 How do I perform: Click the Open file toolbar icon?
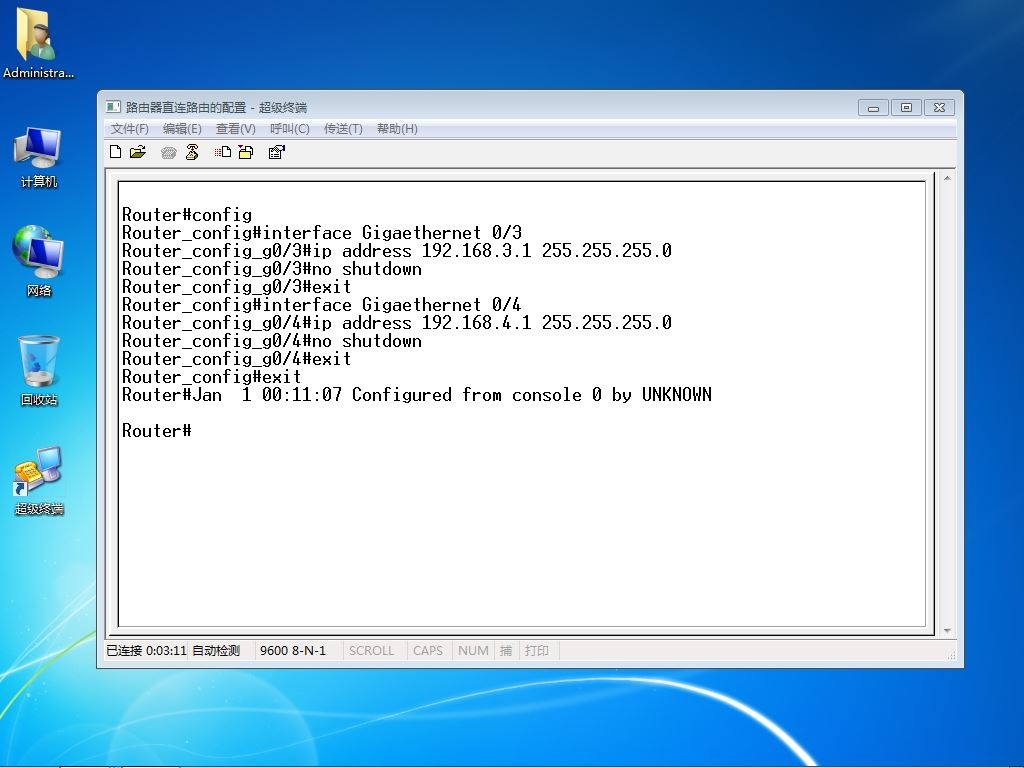[138, 152]
